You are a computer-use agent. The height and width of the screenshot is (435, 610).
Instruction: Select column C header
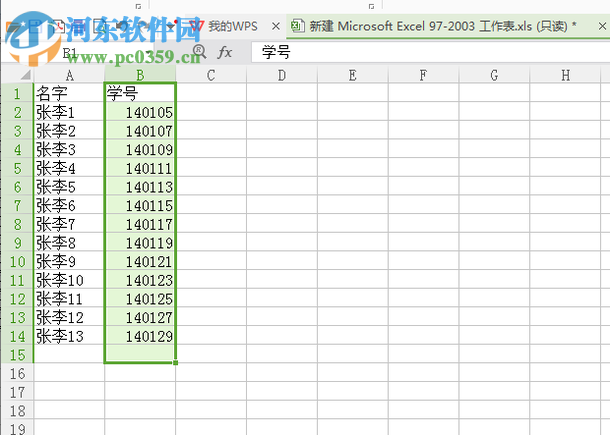tap(211, 75)
